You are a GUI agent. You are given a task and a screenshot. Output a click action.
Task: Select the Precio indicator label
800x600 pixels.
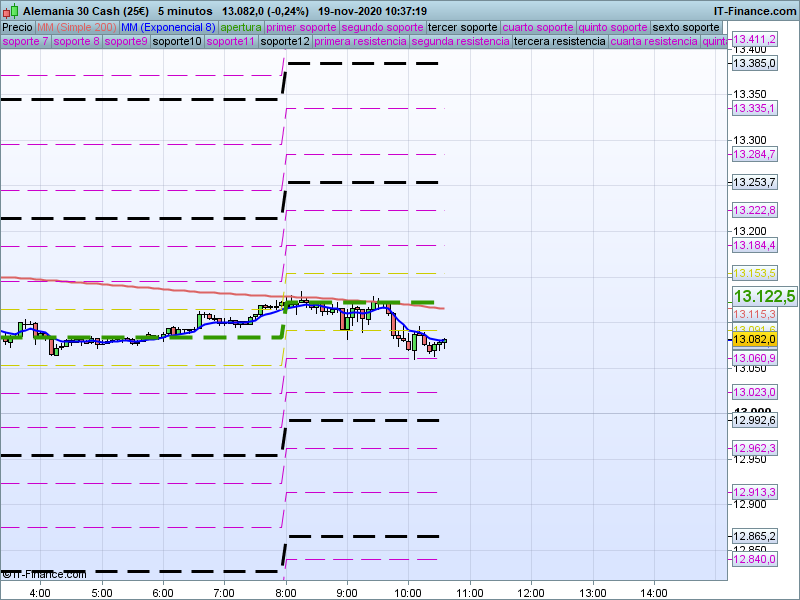coord(17,27)
